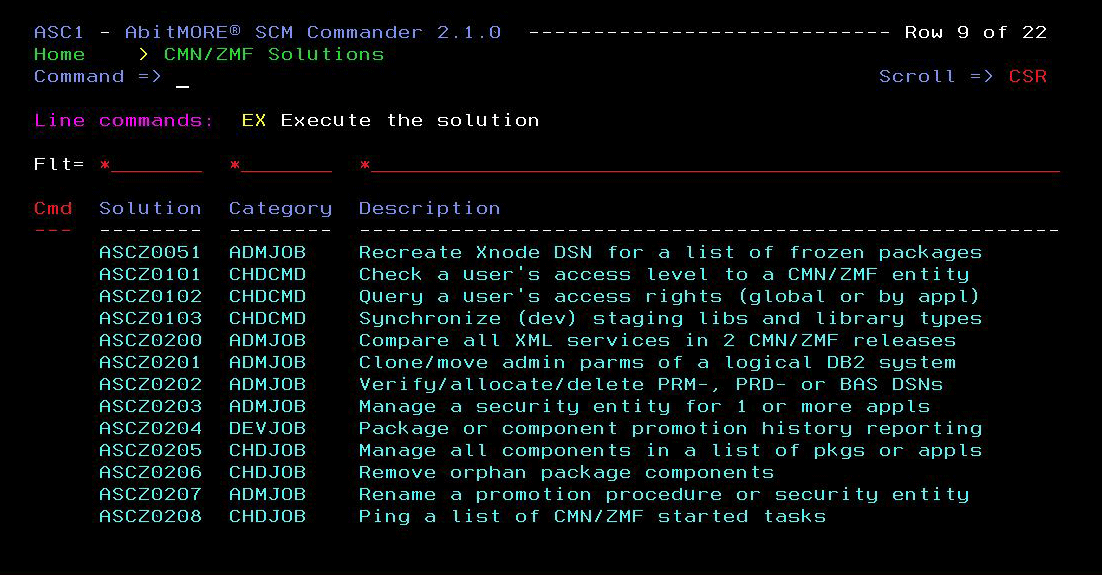Click 'Clone/move admin parms' description

coord(658,363)
